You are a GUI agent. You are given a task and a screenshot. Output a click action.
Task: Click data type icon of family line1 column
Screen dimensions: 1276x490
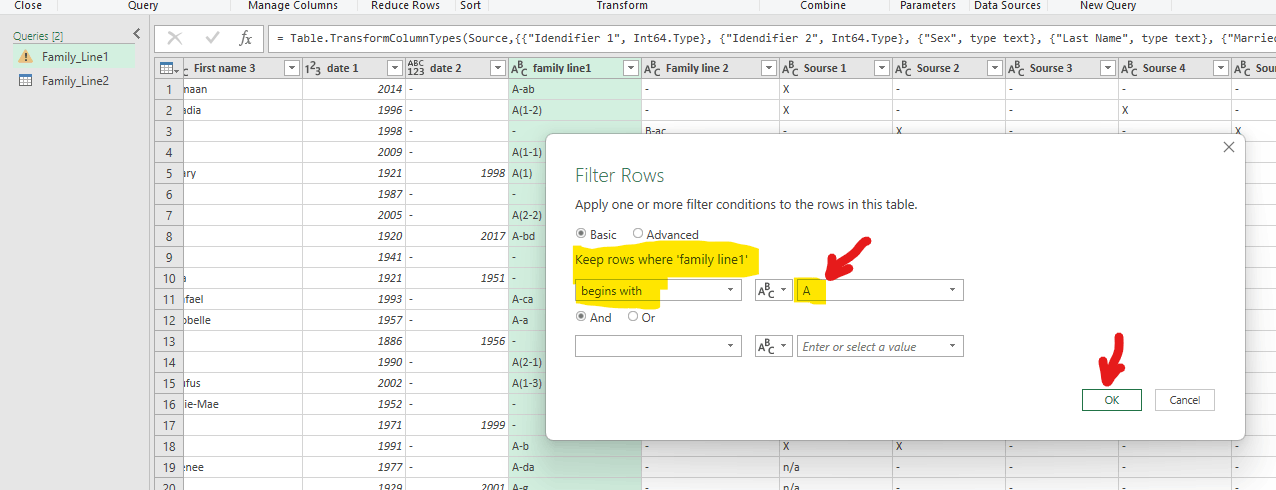519,68
